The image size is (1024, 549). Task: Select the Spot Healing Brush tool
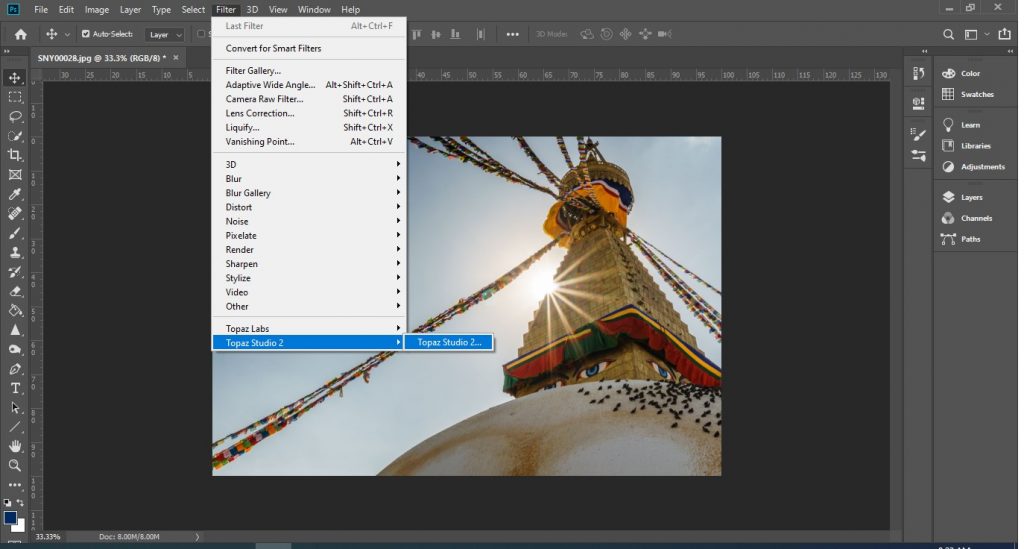(14, 213)
